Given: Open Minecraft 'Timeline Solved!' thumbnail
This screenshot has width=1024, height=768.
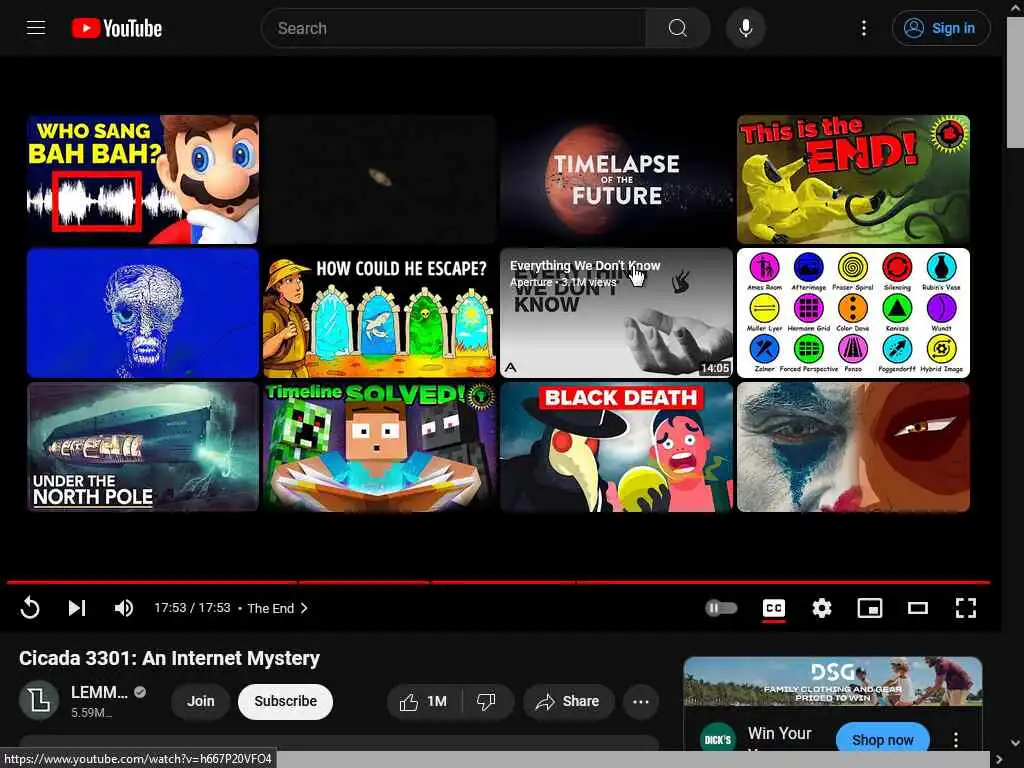Looking at the screenshot, I should [380, 447].
